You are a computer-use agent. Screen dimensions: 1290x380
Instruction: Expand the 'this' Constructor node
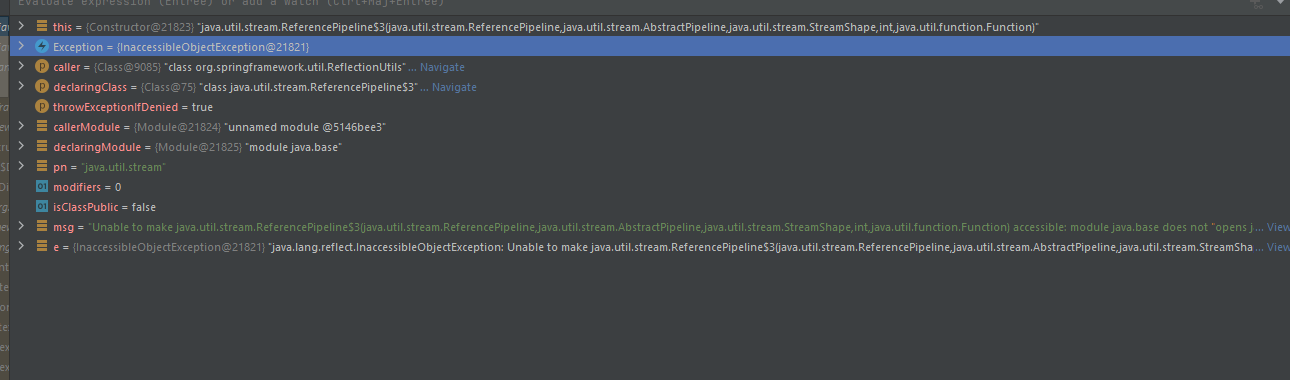point(21,27)
